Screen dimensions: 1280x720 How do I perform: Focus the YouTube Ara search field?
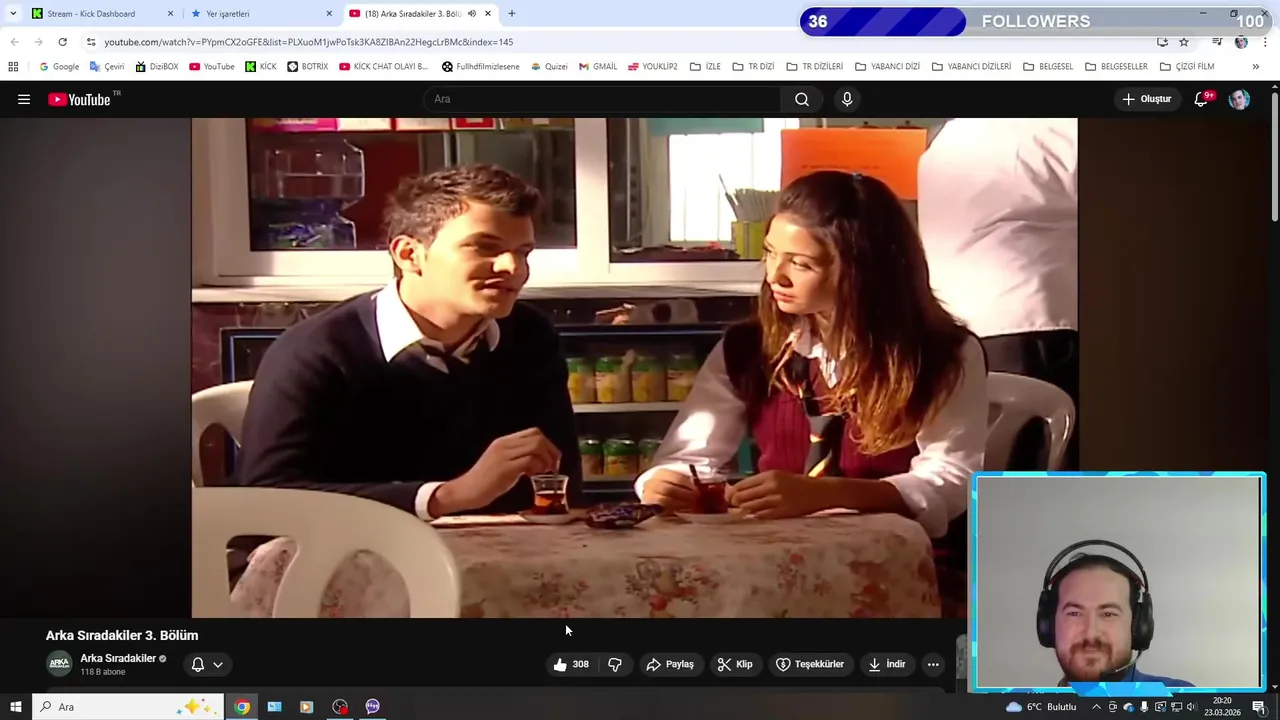click(602, 99)
